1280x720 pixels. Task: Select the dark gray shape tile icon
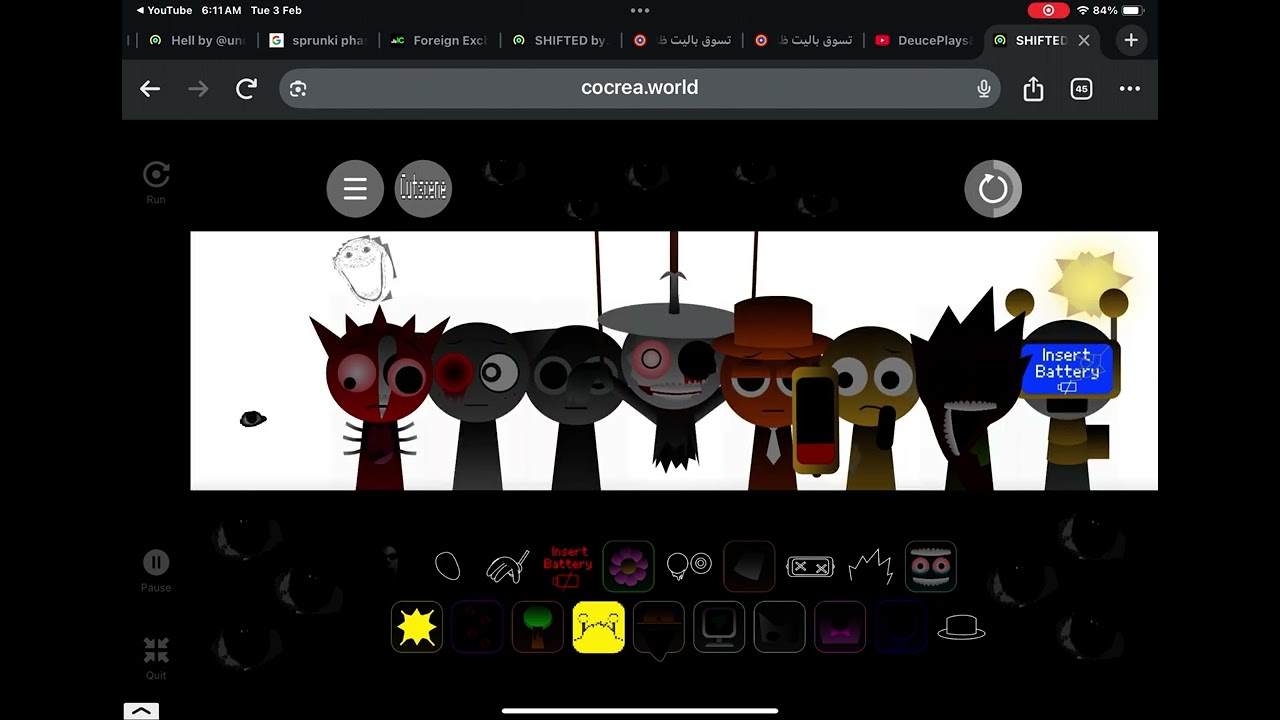[749, 567]
